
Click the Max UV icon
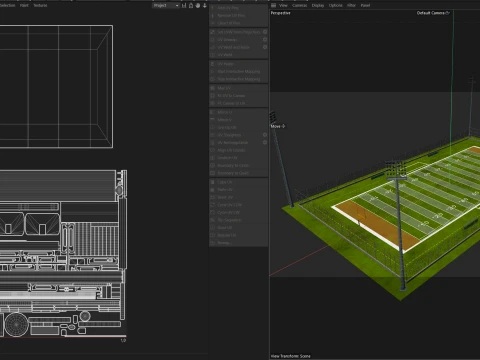coord(213,88)
